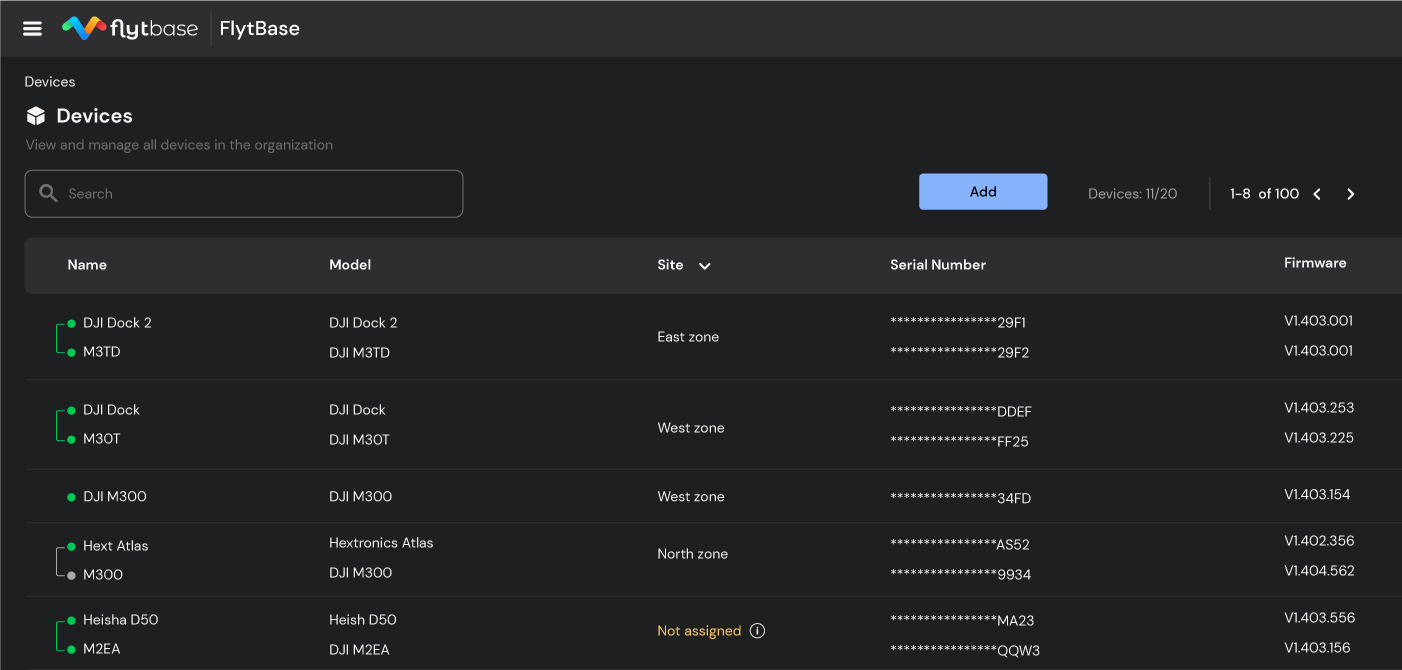Go to the previous page of devices

(x=1317, y=194)
